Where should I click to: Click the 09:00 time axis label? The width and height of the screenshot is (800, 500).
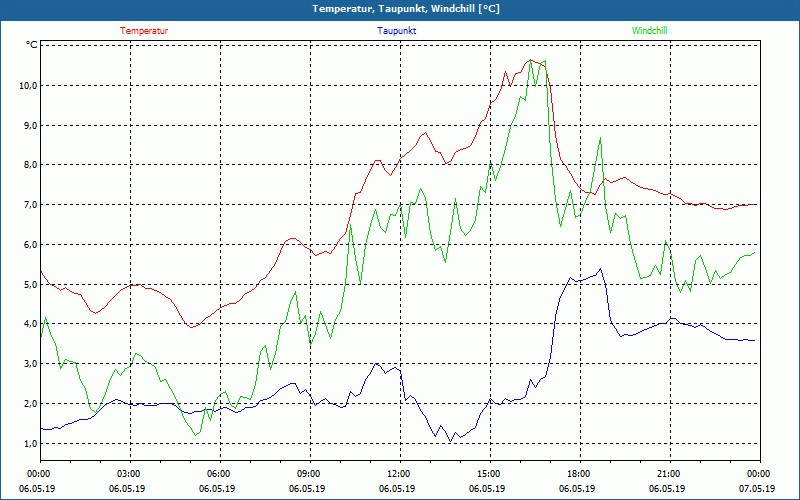coord(309,474)
